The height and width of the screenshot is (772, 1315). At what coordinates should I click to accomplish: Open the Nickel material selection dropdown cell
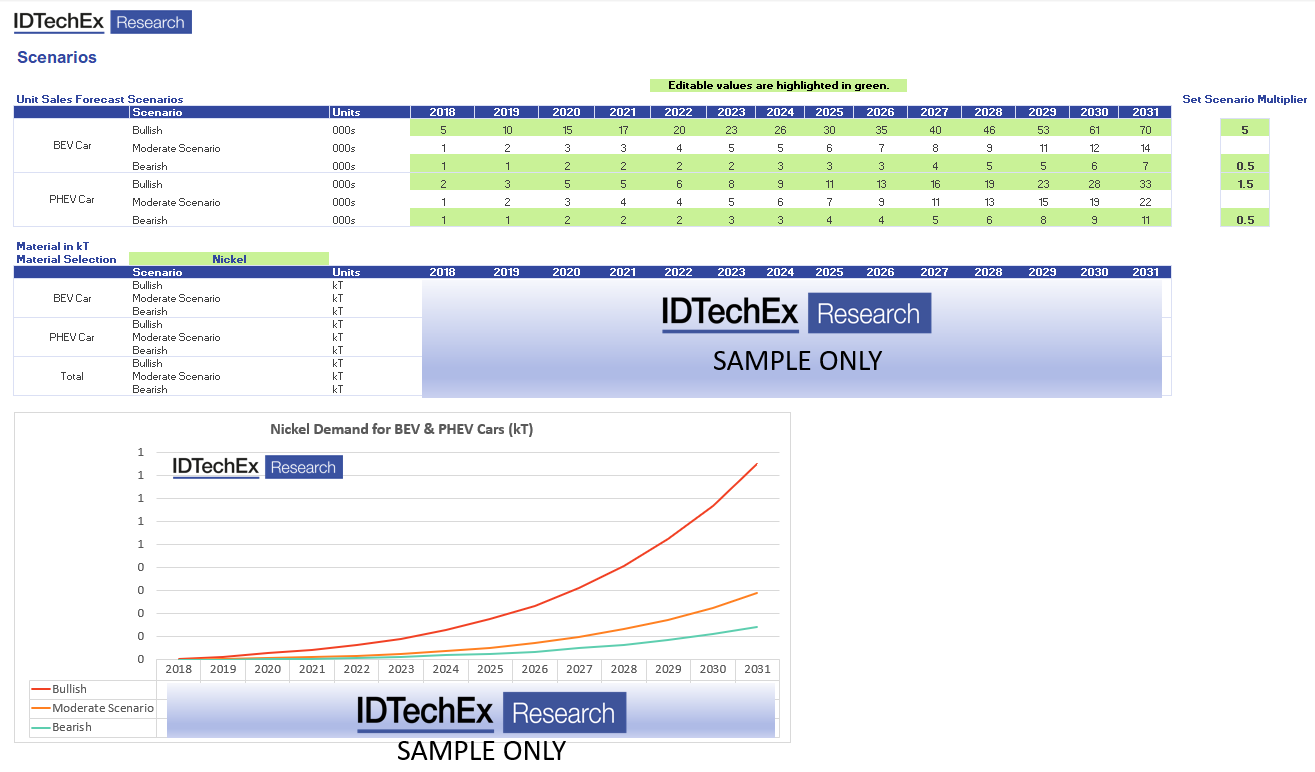tap(229, 259)
